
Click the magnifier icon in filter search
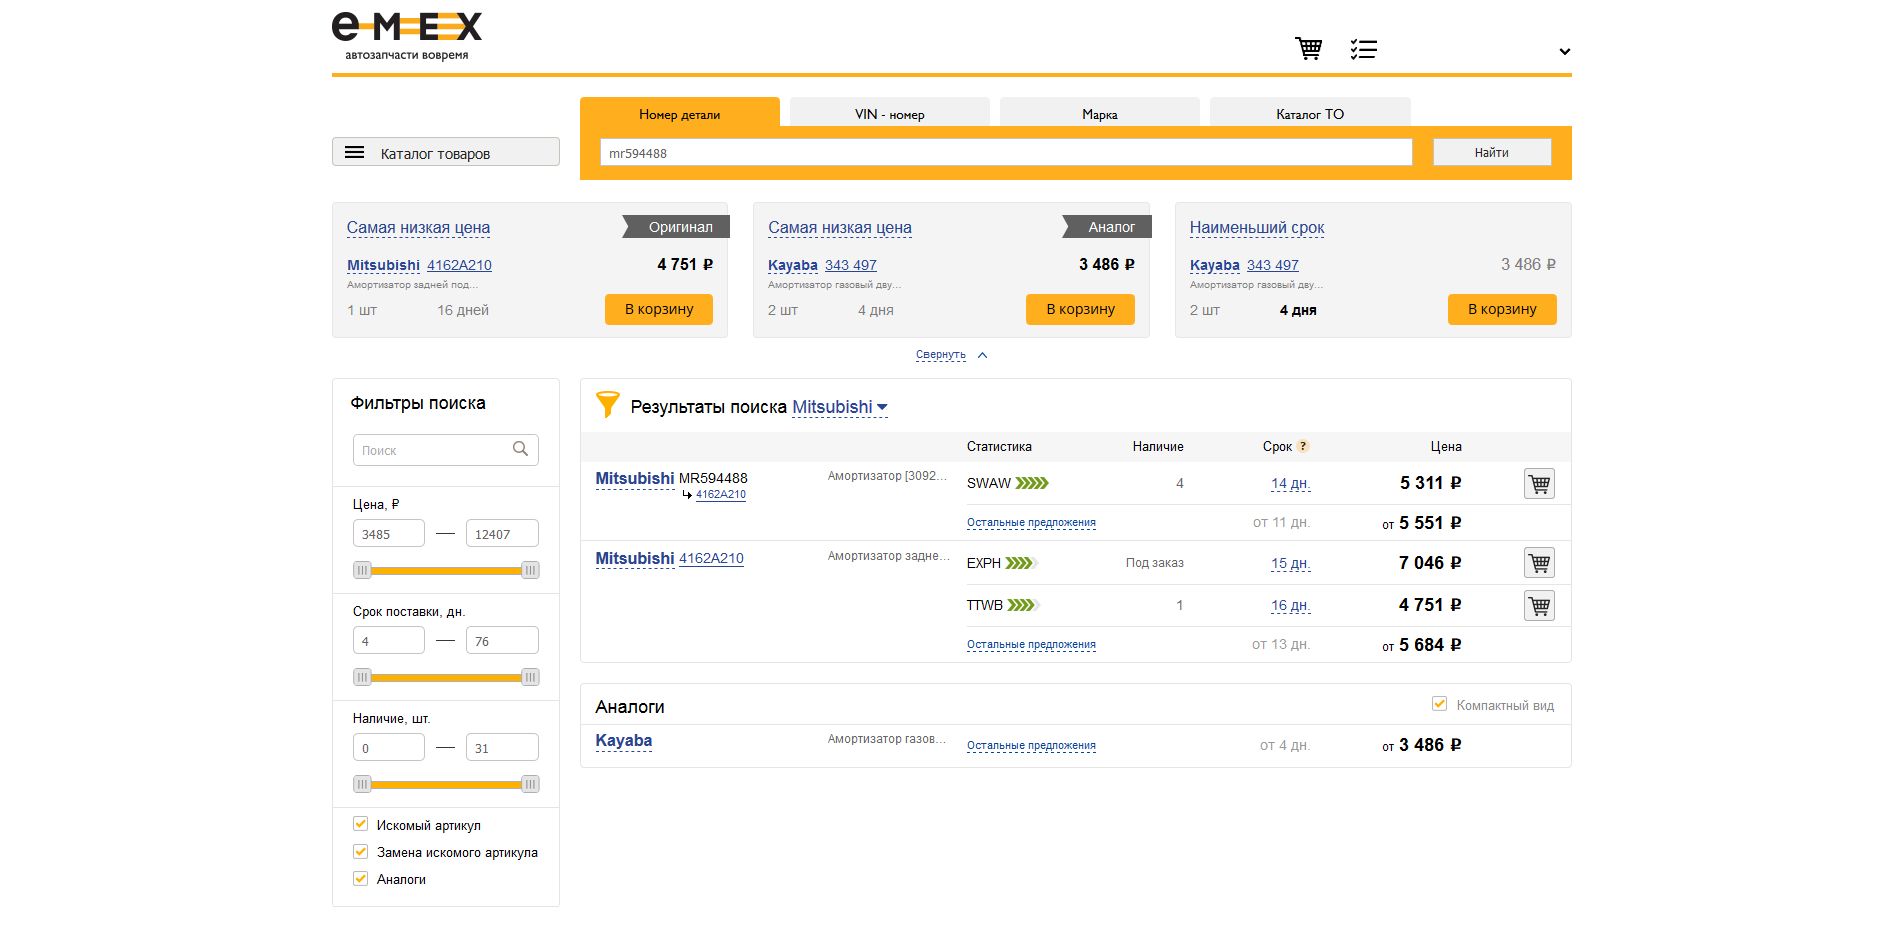[x=520, y=449]
